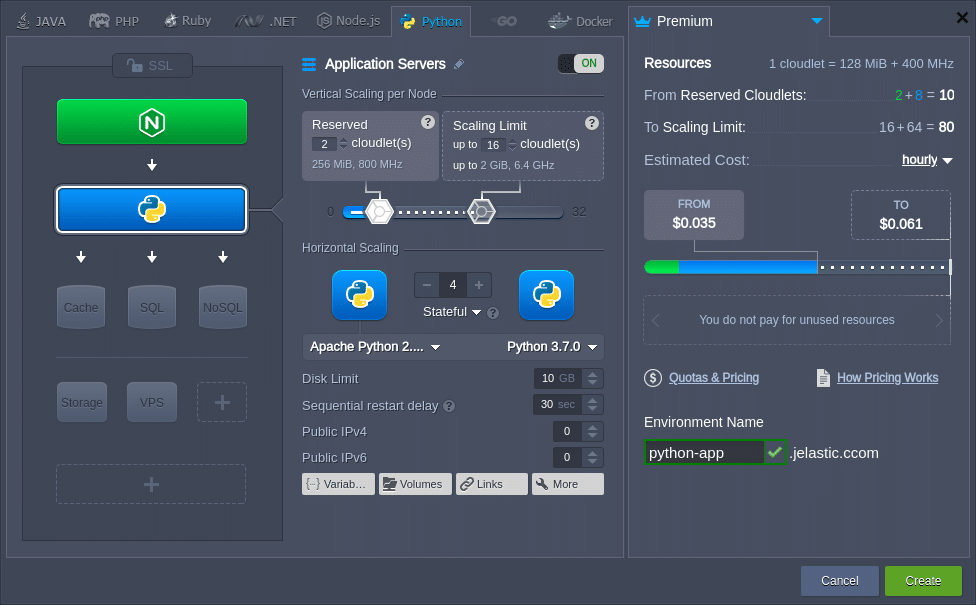The image size is (976, 605).
Task: Expand the Python 3.7.0 version dropdown
Action: pyautogui.click(x=552, y=347)
